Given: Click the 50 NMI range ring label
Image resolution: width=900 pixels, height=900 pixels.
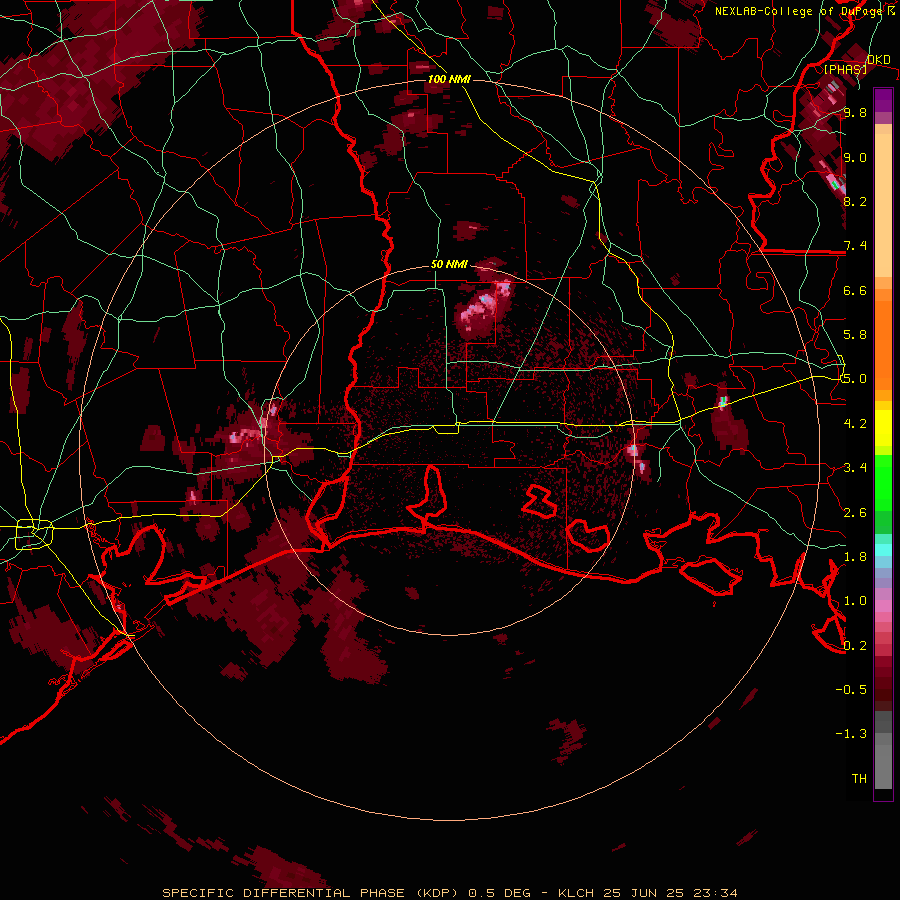Looking at the screenshot, I should click(x=449, y=264).
